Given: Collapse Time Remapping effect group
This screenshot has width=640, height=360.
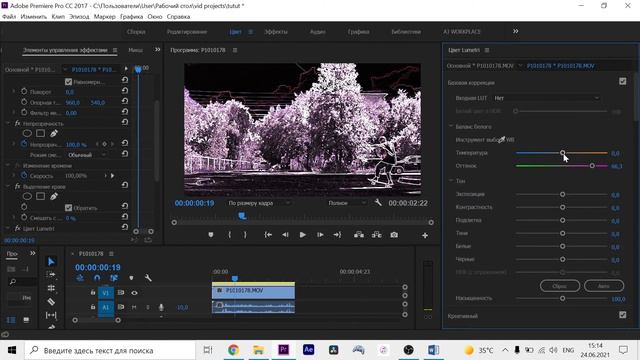Looking at the screenshot, I should [x=8, y=165].
